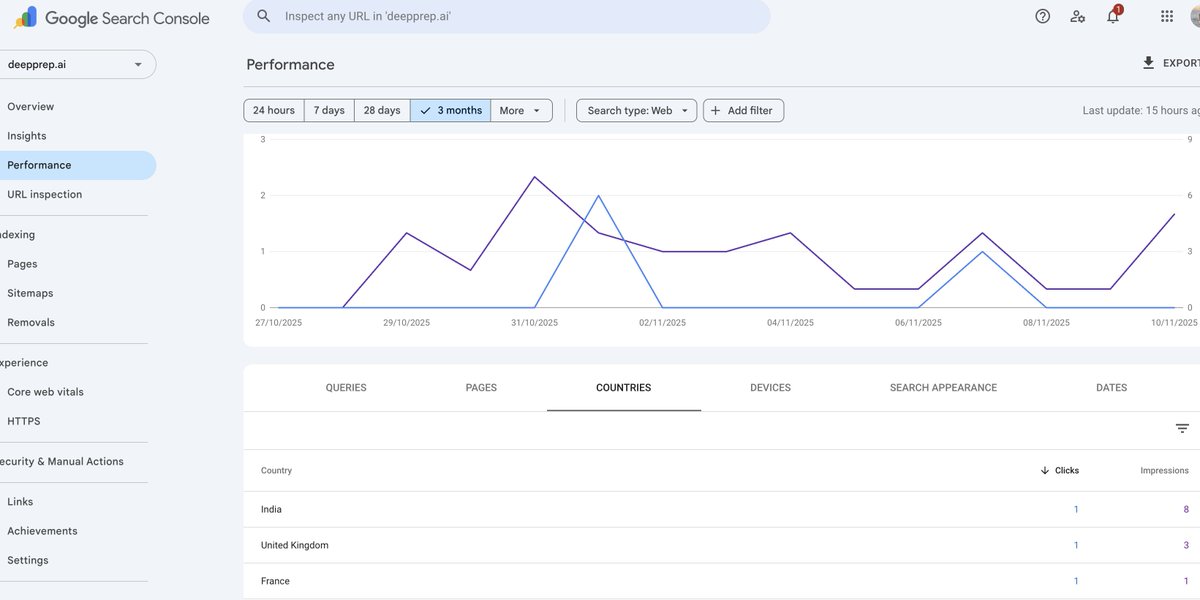Click United Kingdom impressions value 3
Image resolution: width=1200 pixels, height=600 pixels.
click(x=1186, y=546)
